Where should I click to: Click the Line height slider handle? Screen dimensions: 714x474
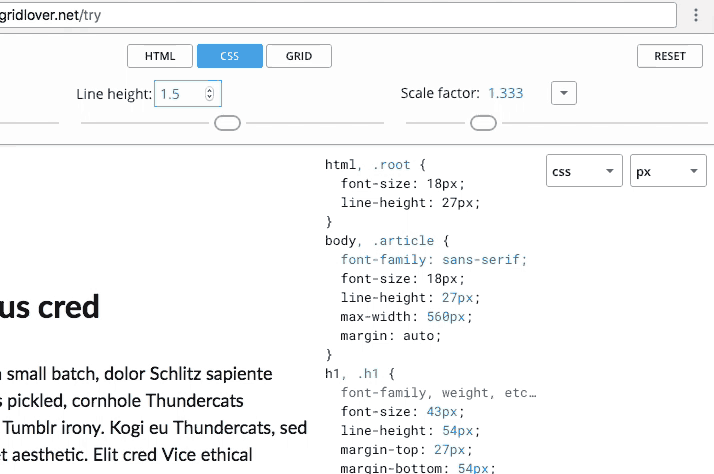tap(227, 123)
